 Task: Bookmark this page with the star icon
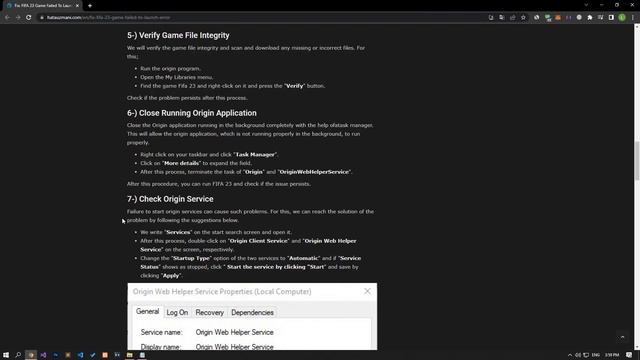pos(523,18)
